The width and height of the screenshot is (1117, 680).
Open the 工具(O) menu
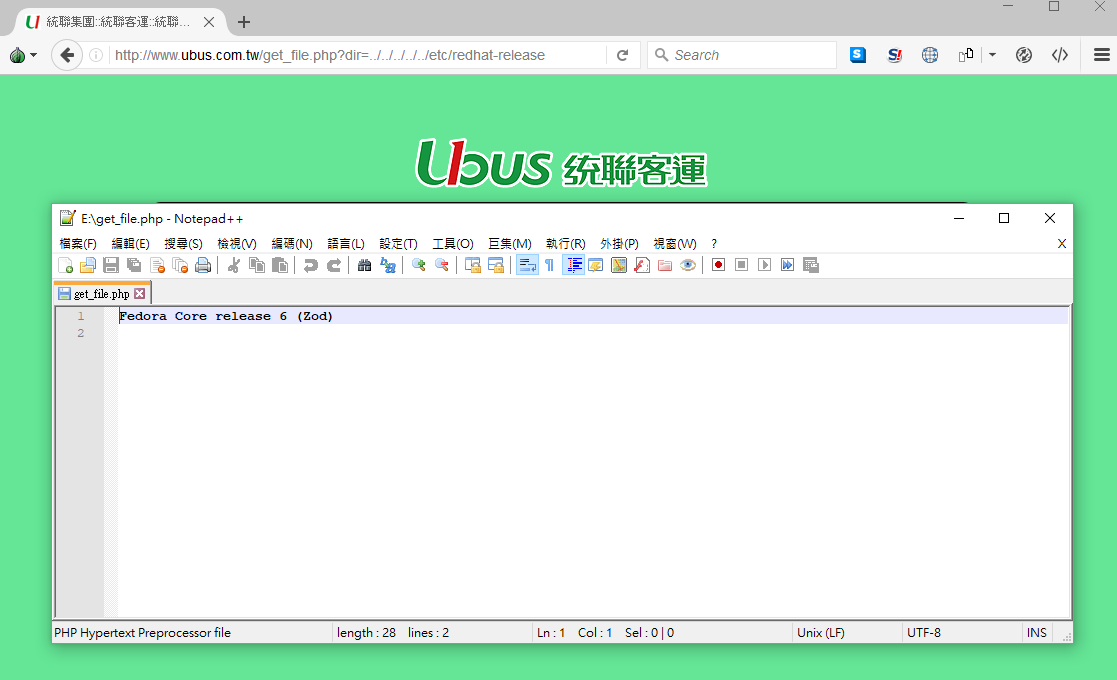452,244
